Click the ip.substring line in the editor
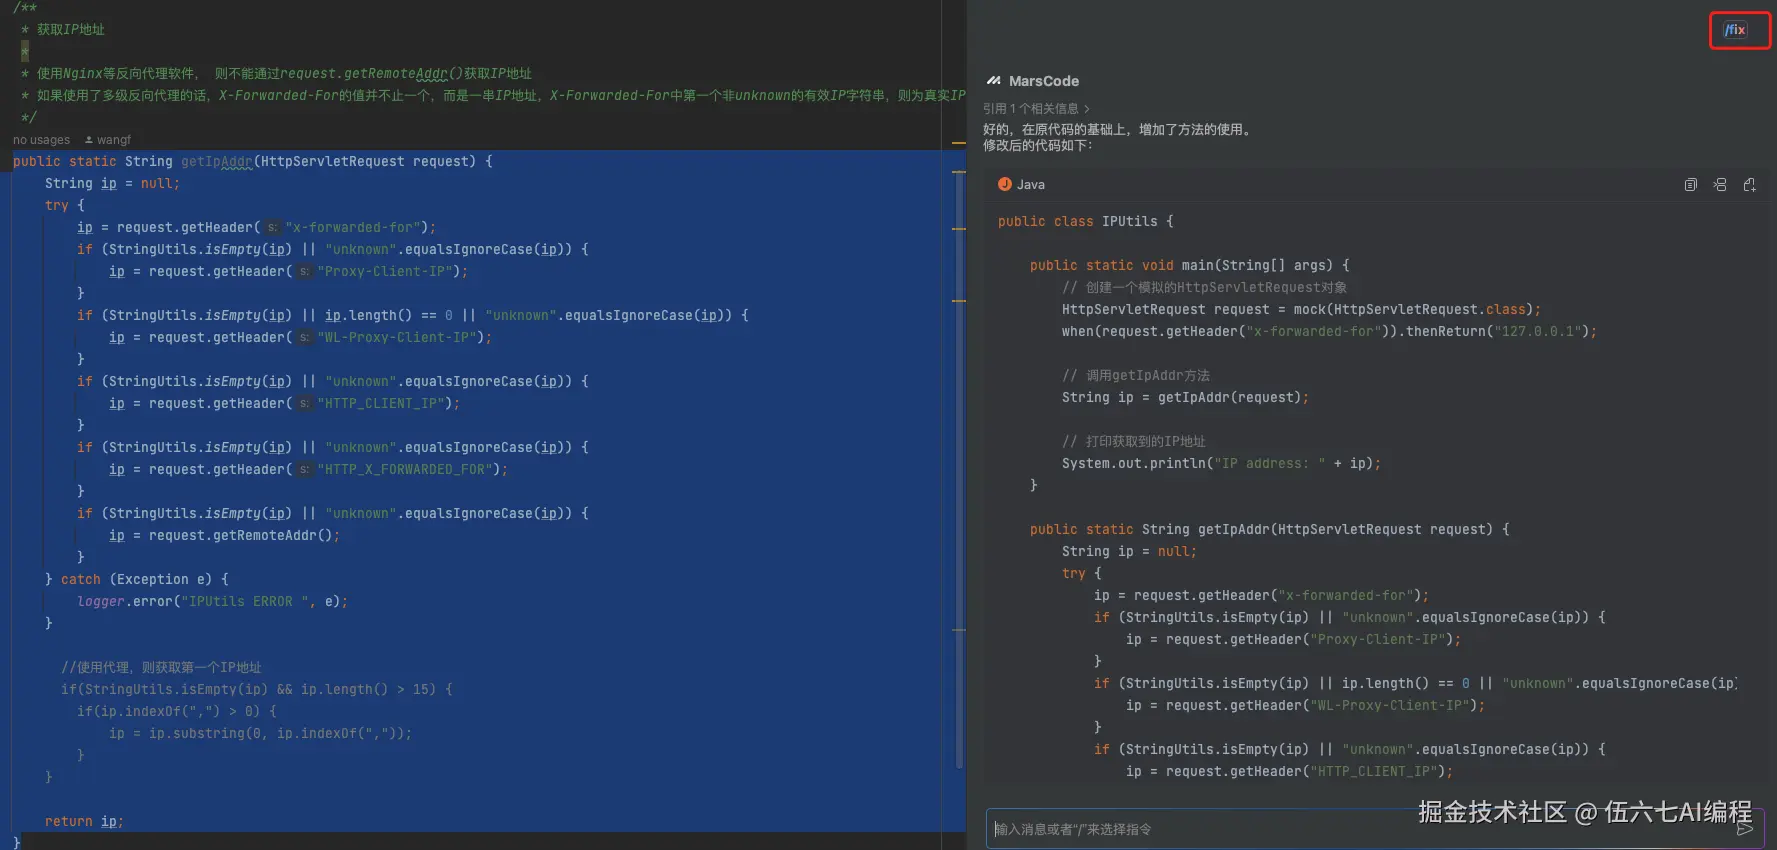Image resolution: width=1777 pixels, height=850 pixels. 260,733
